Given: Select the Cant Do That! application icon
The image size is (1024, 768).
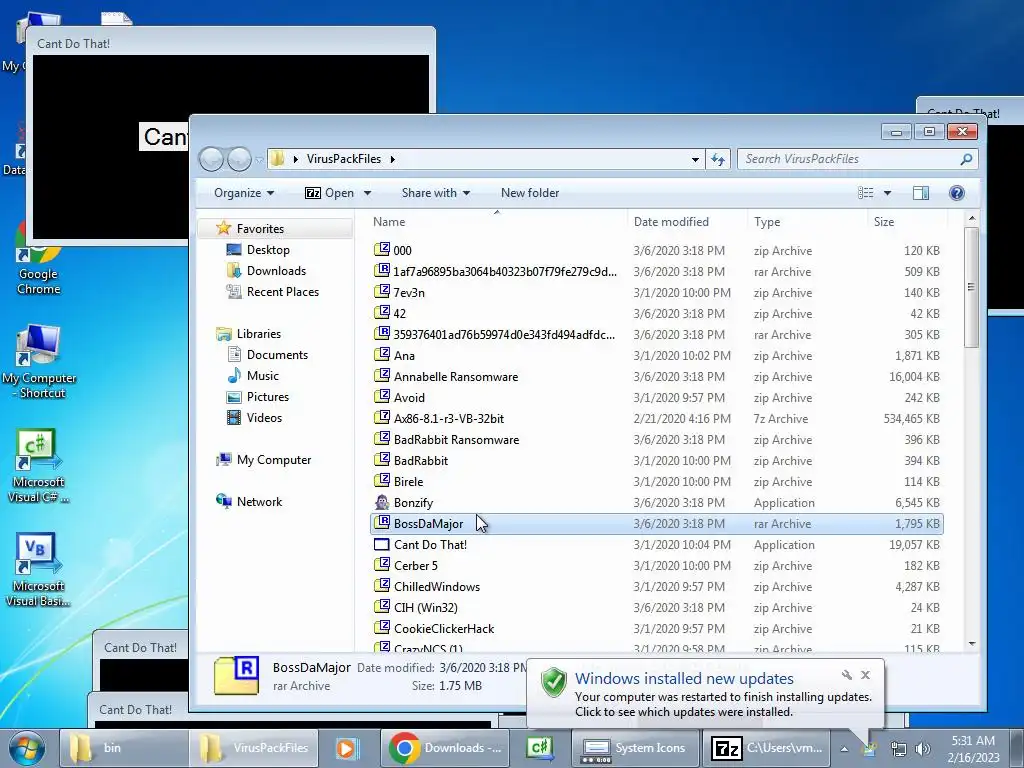Looking at the screenshot, I should pos(381,545).
